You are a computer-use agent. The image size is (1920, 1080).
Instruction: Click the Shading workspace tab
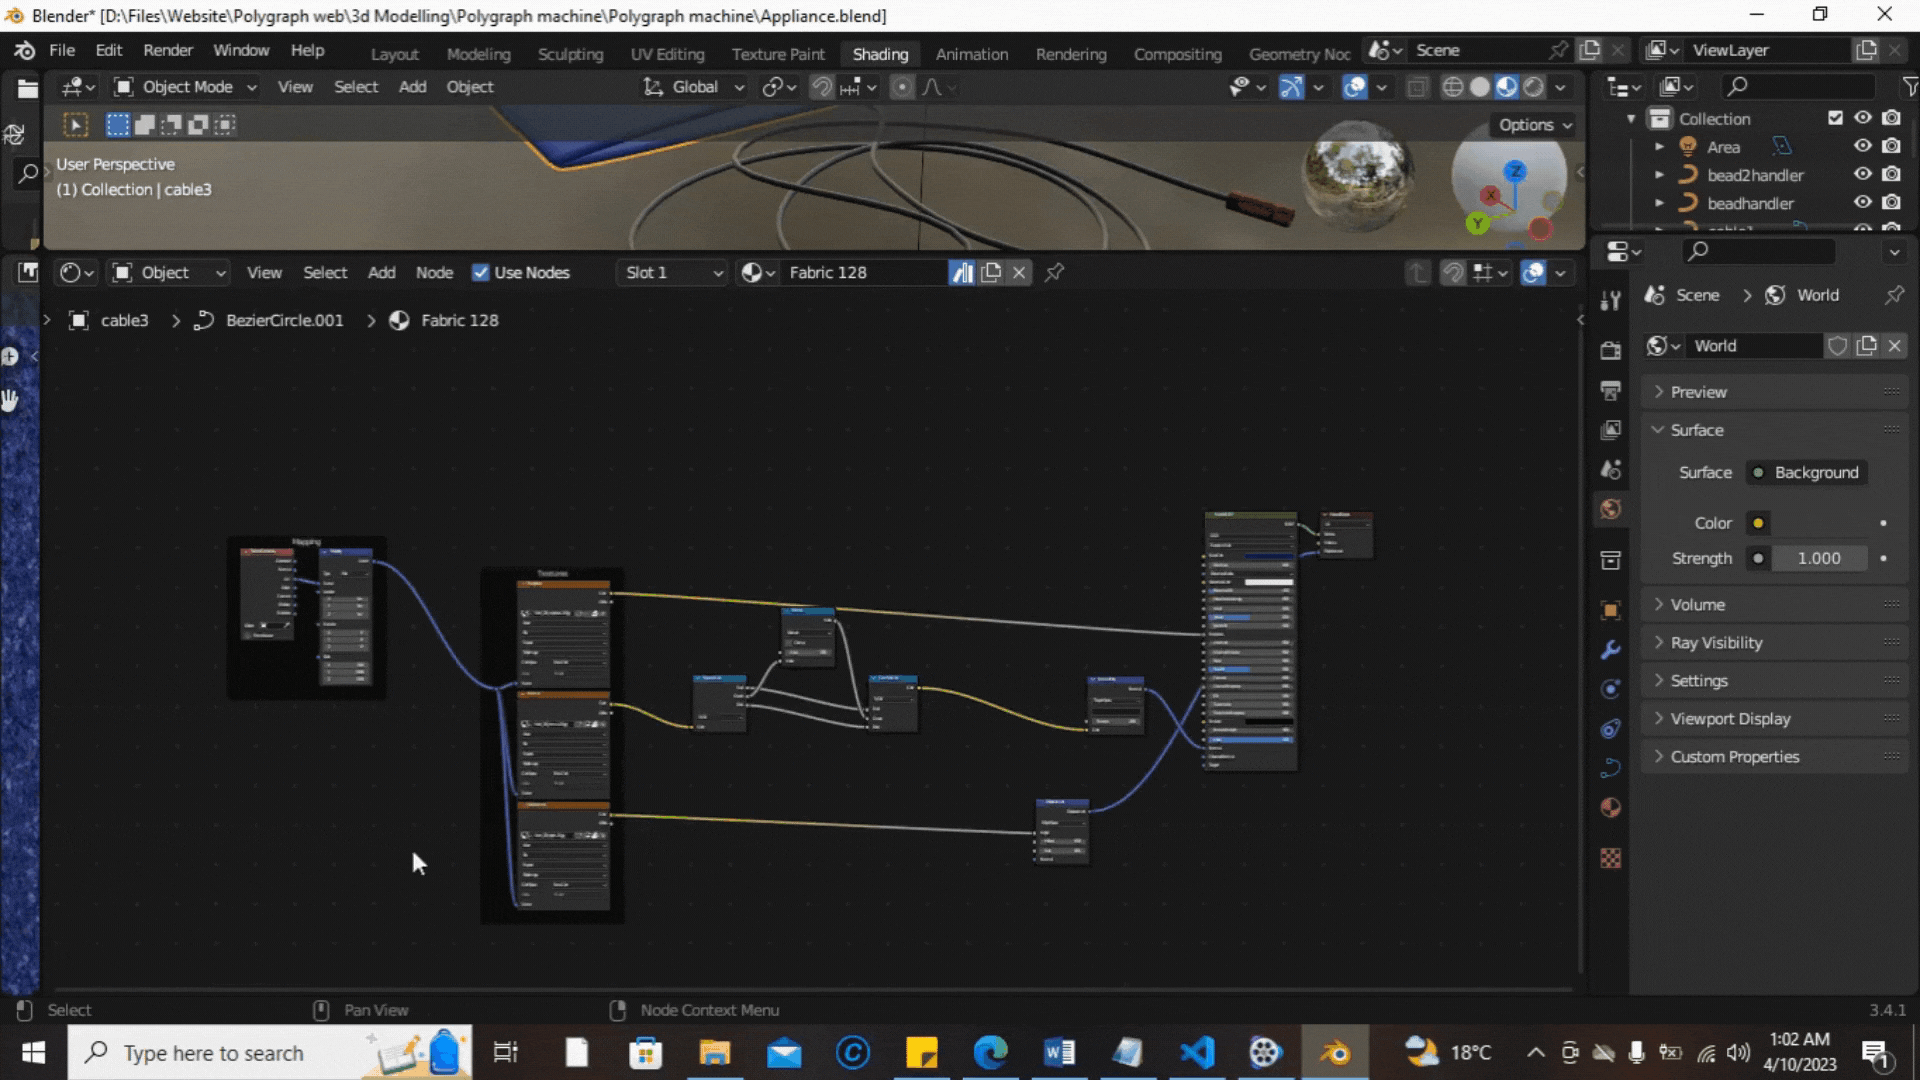pos(880,53)
